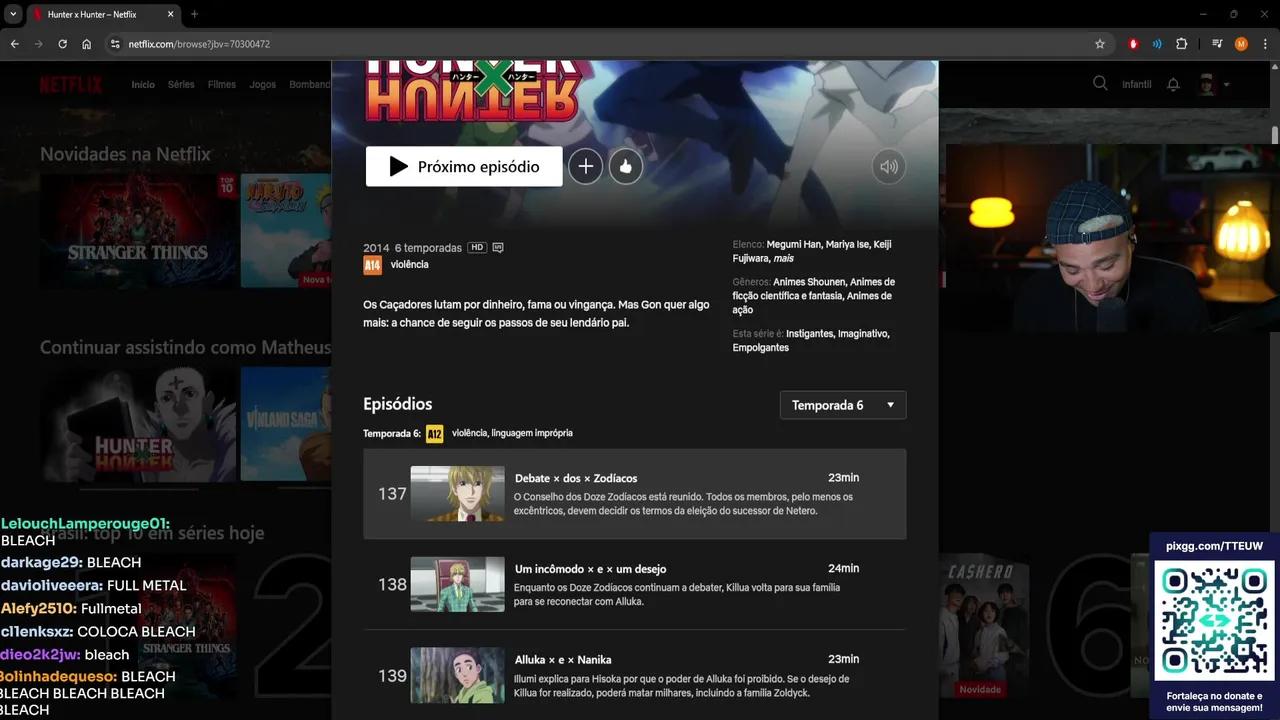Click the Novidades na Netflix heading

(125, 154)
